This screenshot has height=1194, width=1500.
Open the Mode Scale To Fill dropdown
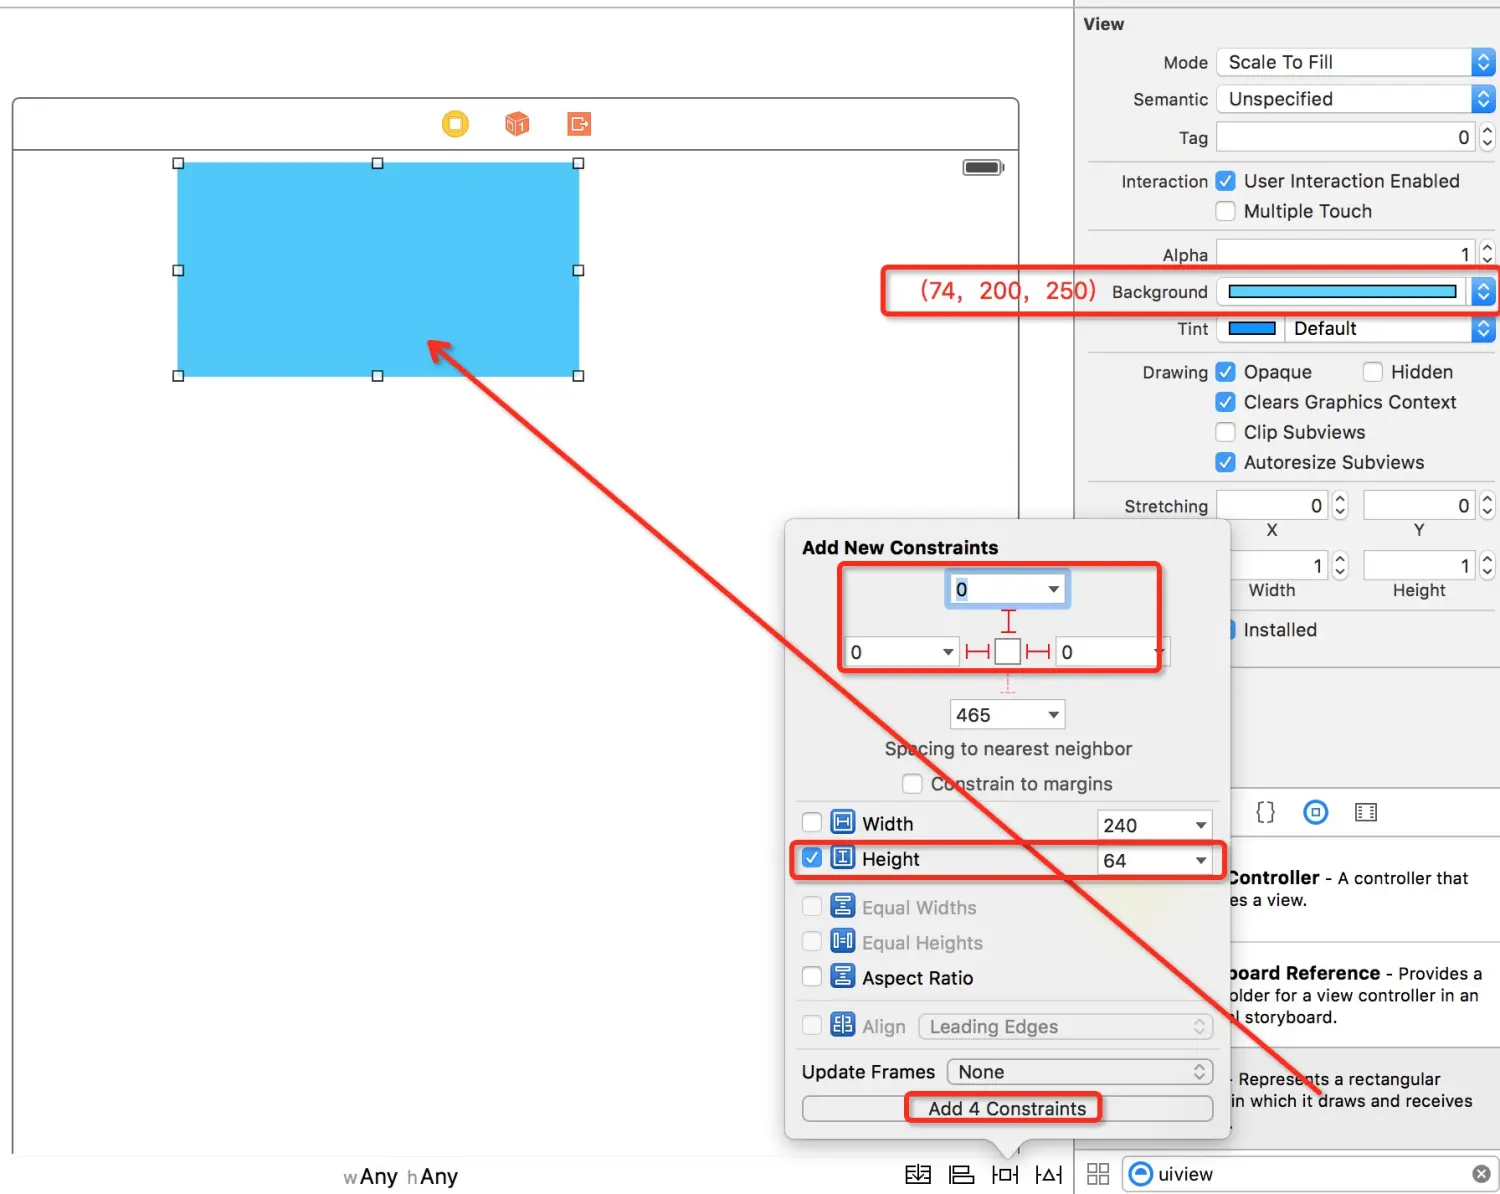pos(1356,62)
